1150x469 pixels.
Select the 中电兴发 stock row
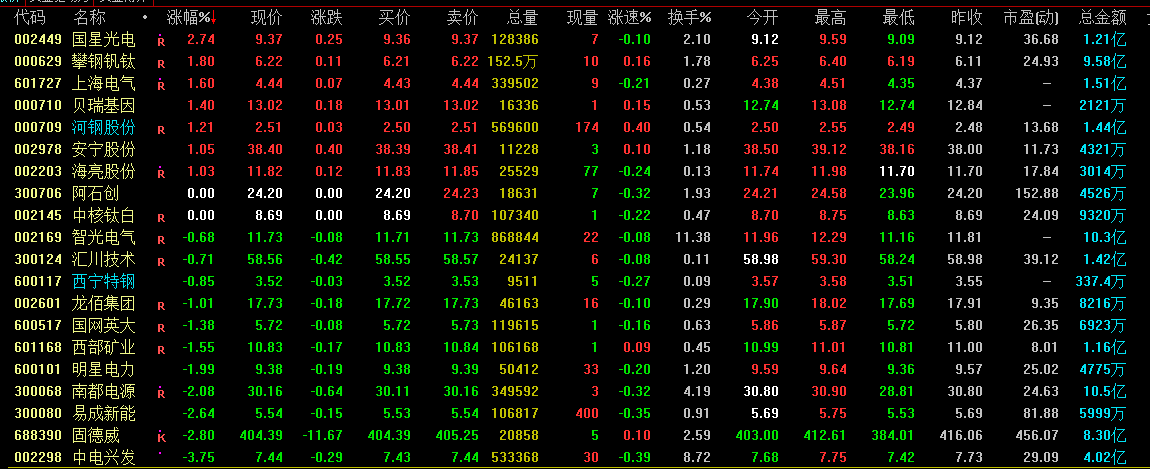click(103, 457)
